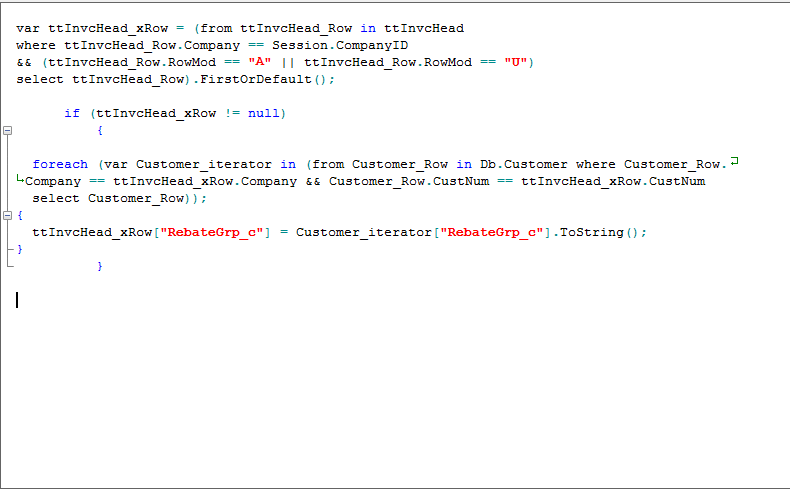Screen dimensions: 790x496
Task: Click the 'Session.CompanyID' text
Action: pos(340,45)
